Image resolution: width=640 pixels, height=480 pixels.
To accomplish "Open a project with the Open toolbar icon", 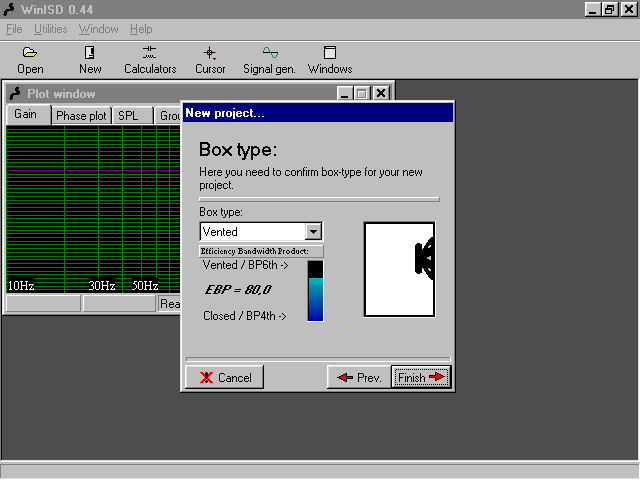I will [30, 60].
